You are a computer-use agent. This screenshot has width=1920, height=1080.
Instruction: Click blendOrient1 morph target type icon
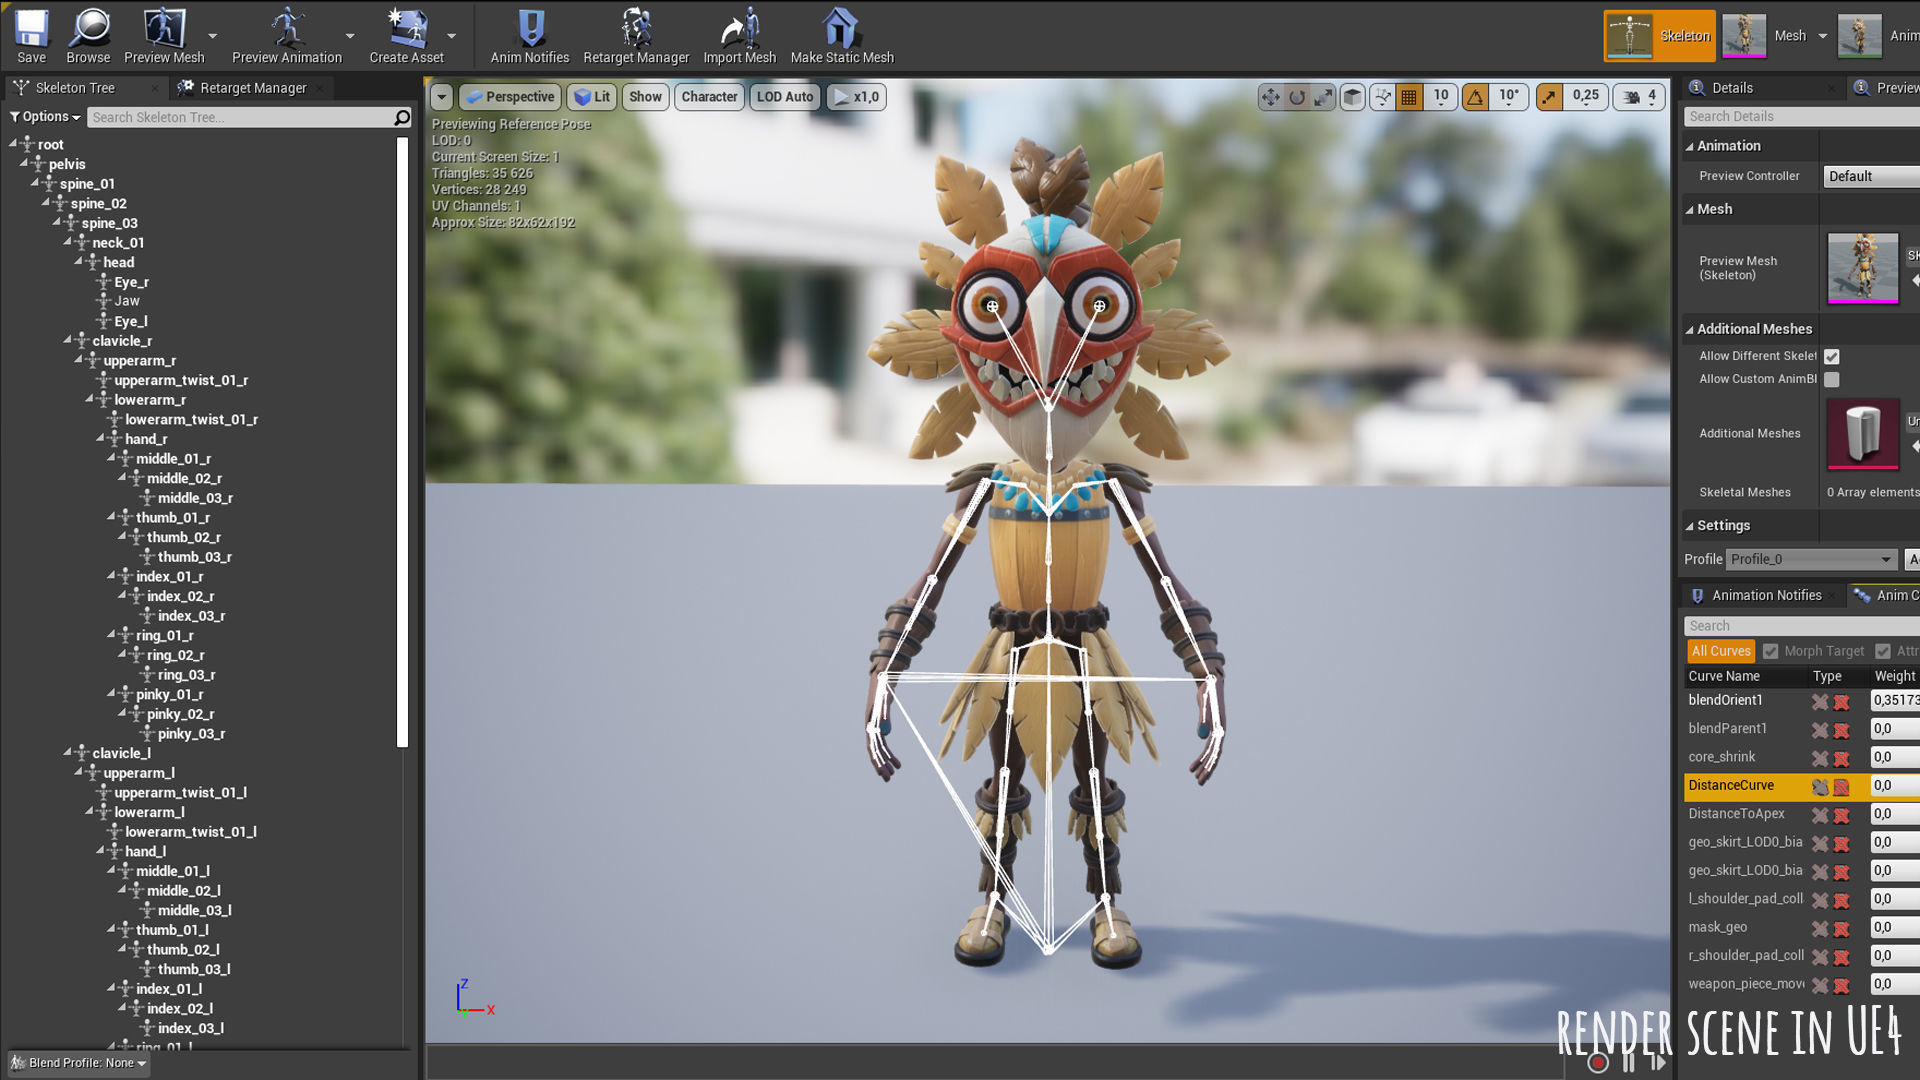point(1820,702)
